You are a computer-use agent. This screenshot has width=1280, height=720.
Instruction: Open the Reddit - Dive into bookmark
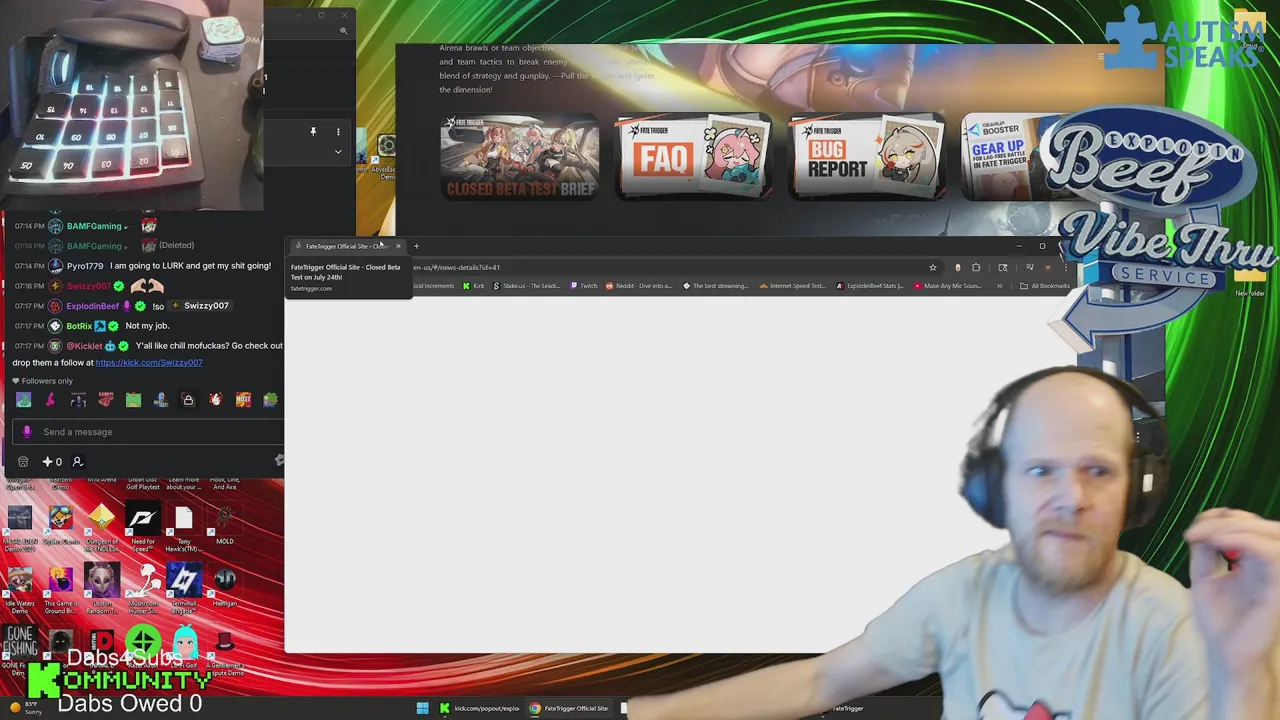639,286
